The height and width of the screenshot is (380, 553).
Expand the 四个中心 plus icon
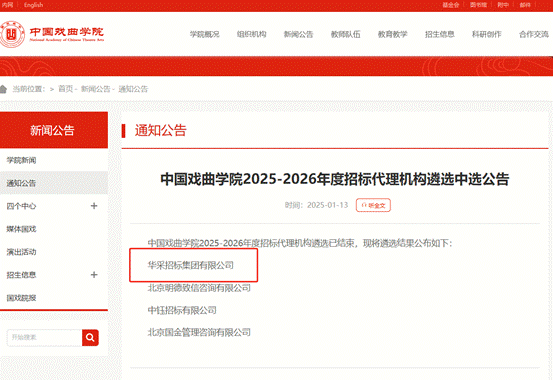(x=94, y=206)
